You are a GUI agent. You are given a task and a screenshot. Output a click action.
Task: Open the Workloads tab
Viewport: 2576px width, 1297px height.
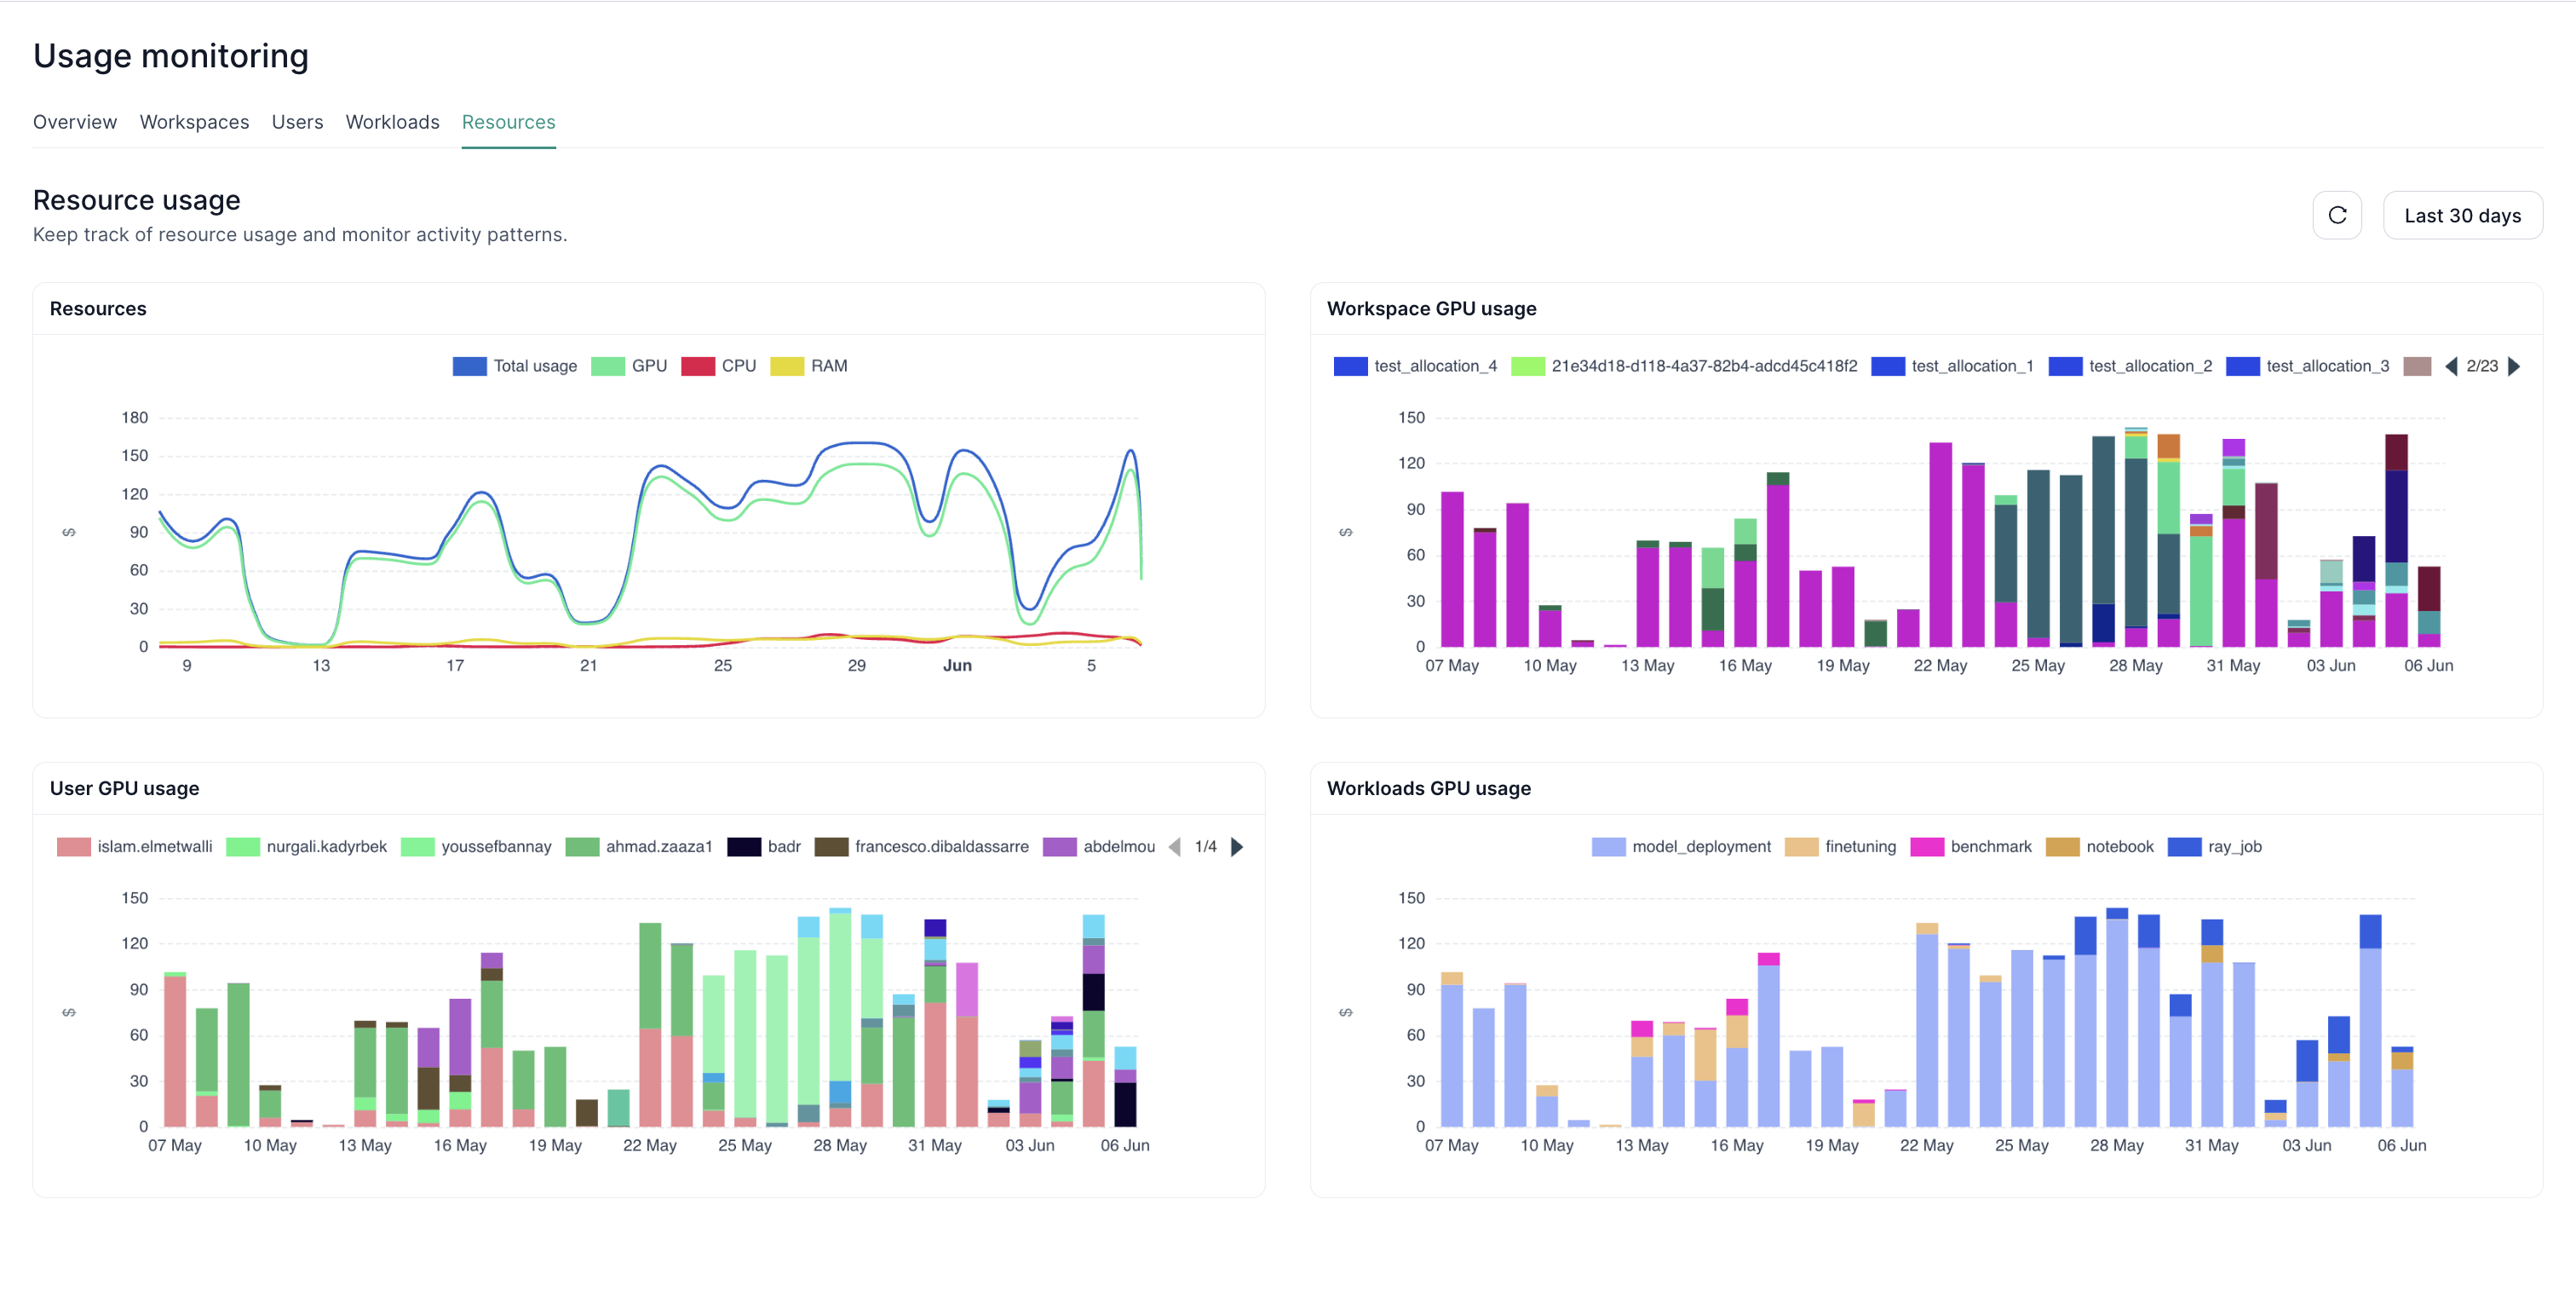[392, 122]
